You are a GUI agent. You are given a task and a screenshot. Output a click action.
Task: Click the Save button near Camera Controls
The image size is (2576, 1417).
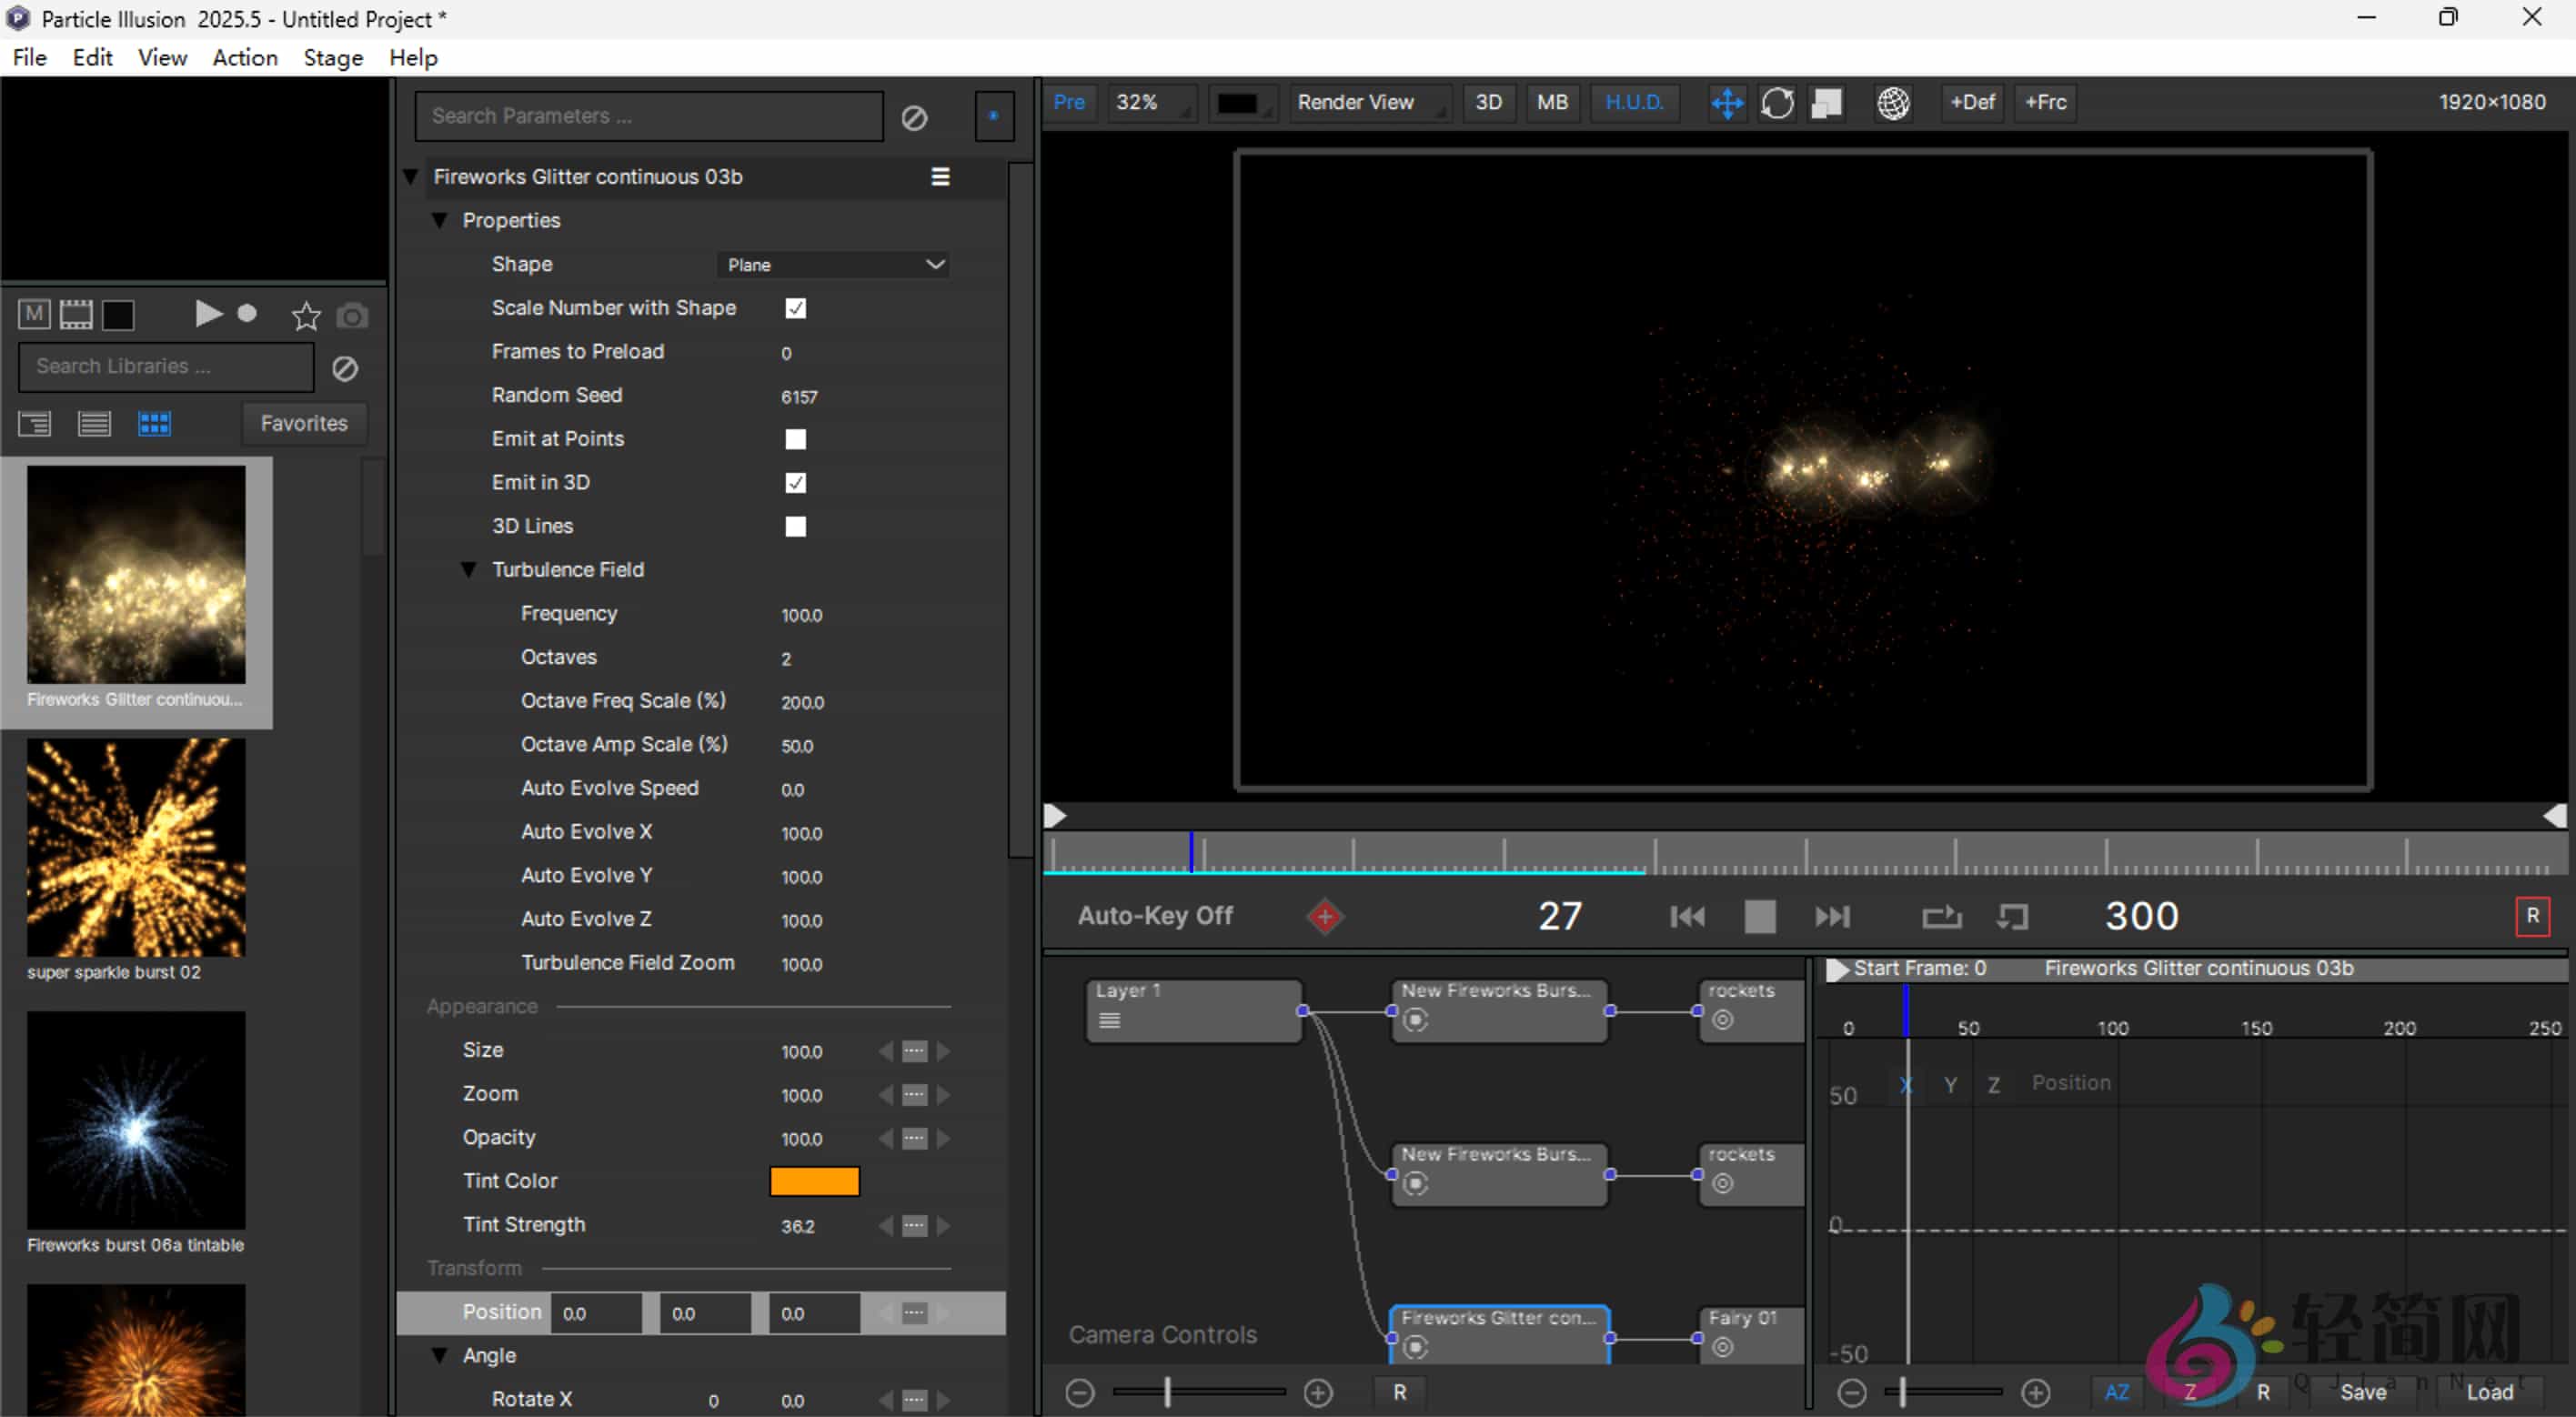click(x=2365, y=1391)
